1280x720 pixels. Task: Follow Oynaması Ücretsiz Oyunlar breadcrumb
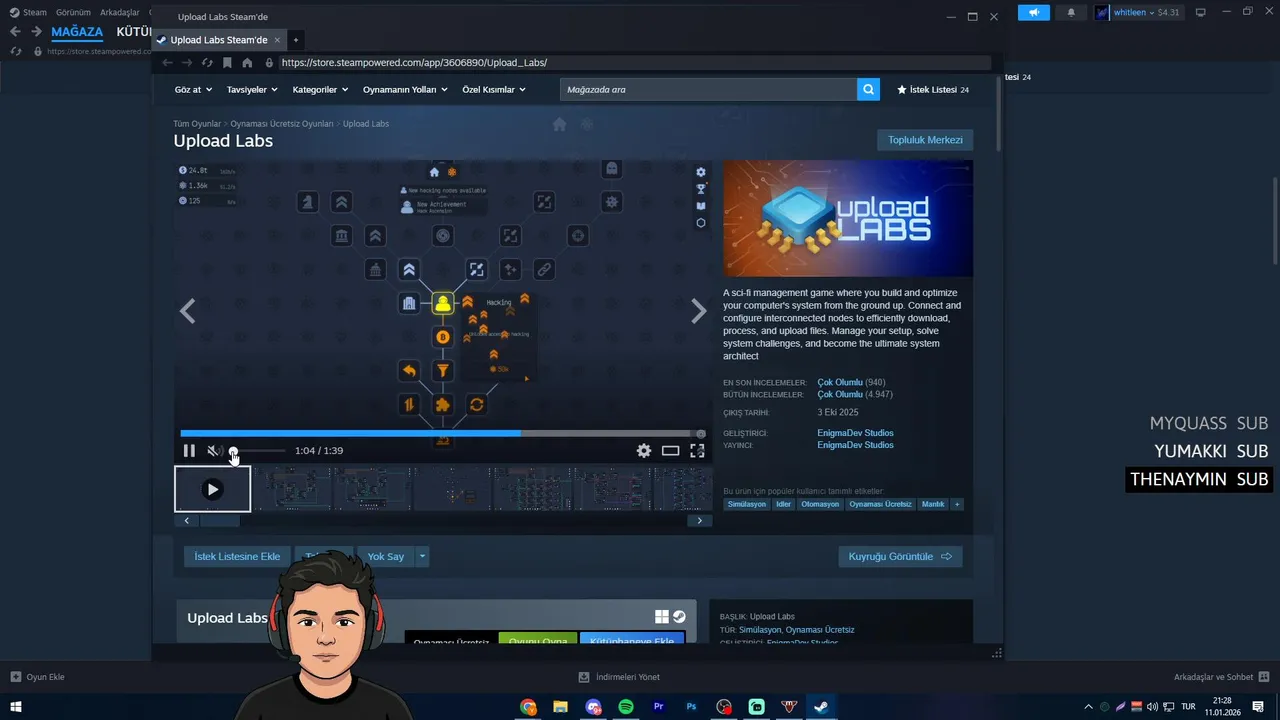point(282,124)
